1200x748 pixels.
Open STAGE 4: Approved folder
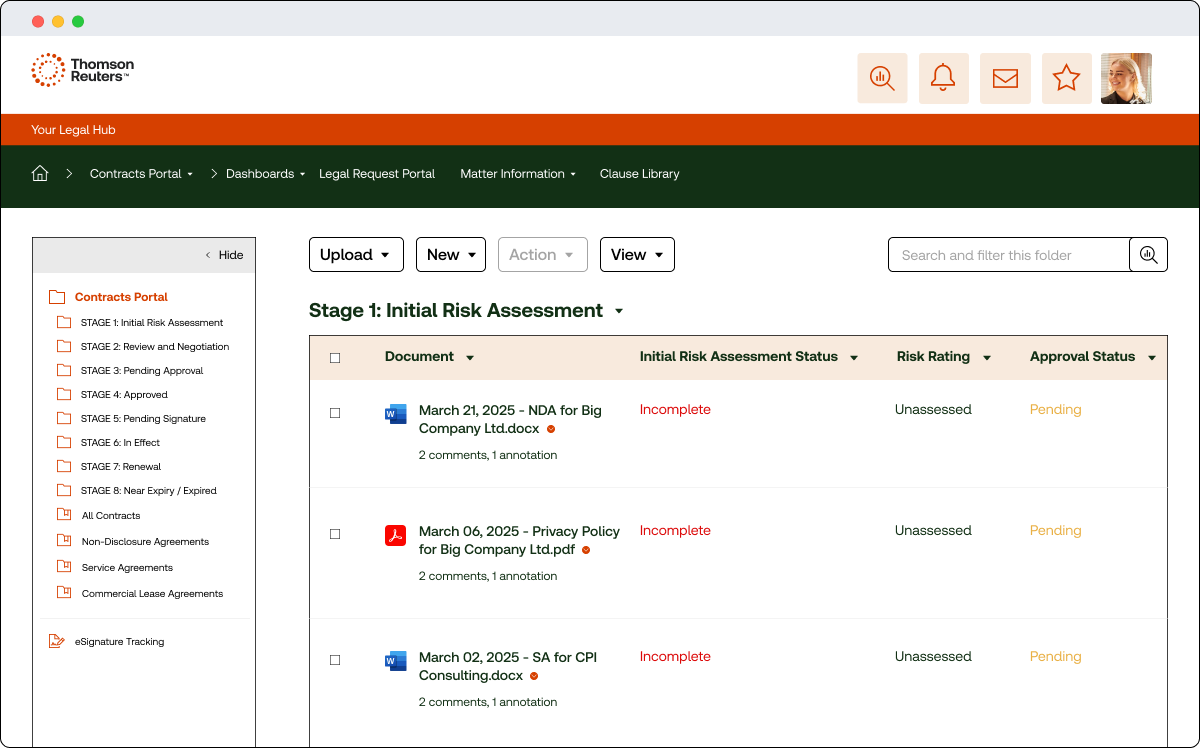123,395
